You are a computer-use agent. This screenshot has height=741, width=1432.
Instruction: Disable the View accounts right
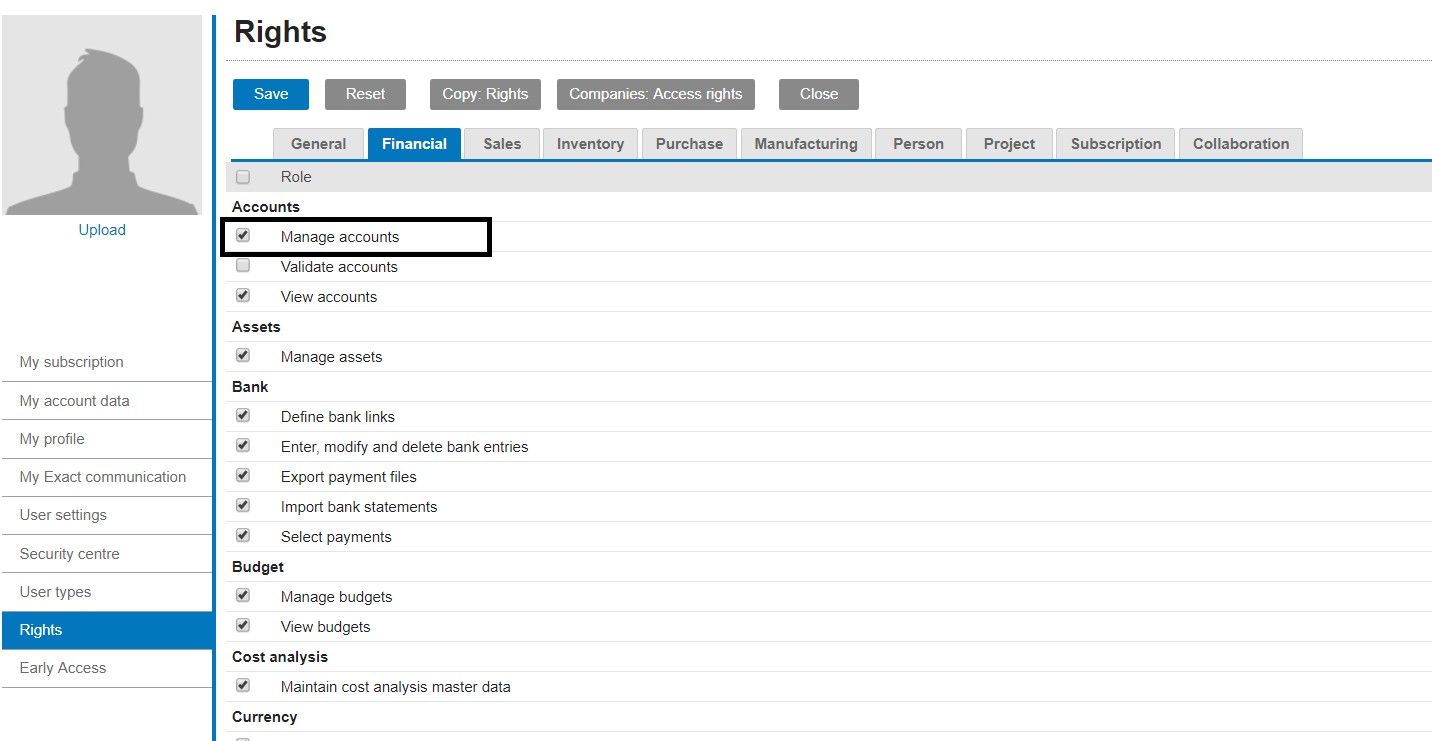pyautogui.click(x=243, y=295)
